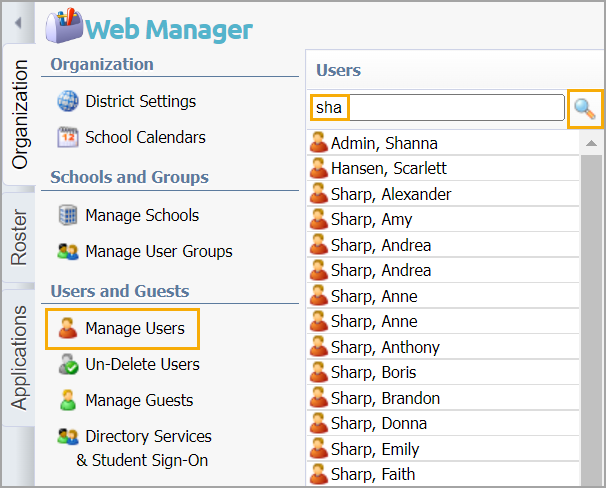Image resolution: width=606 pixels, height=488 pixels.
Task: Select the Organization vertical tab
Action: 19,114
